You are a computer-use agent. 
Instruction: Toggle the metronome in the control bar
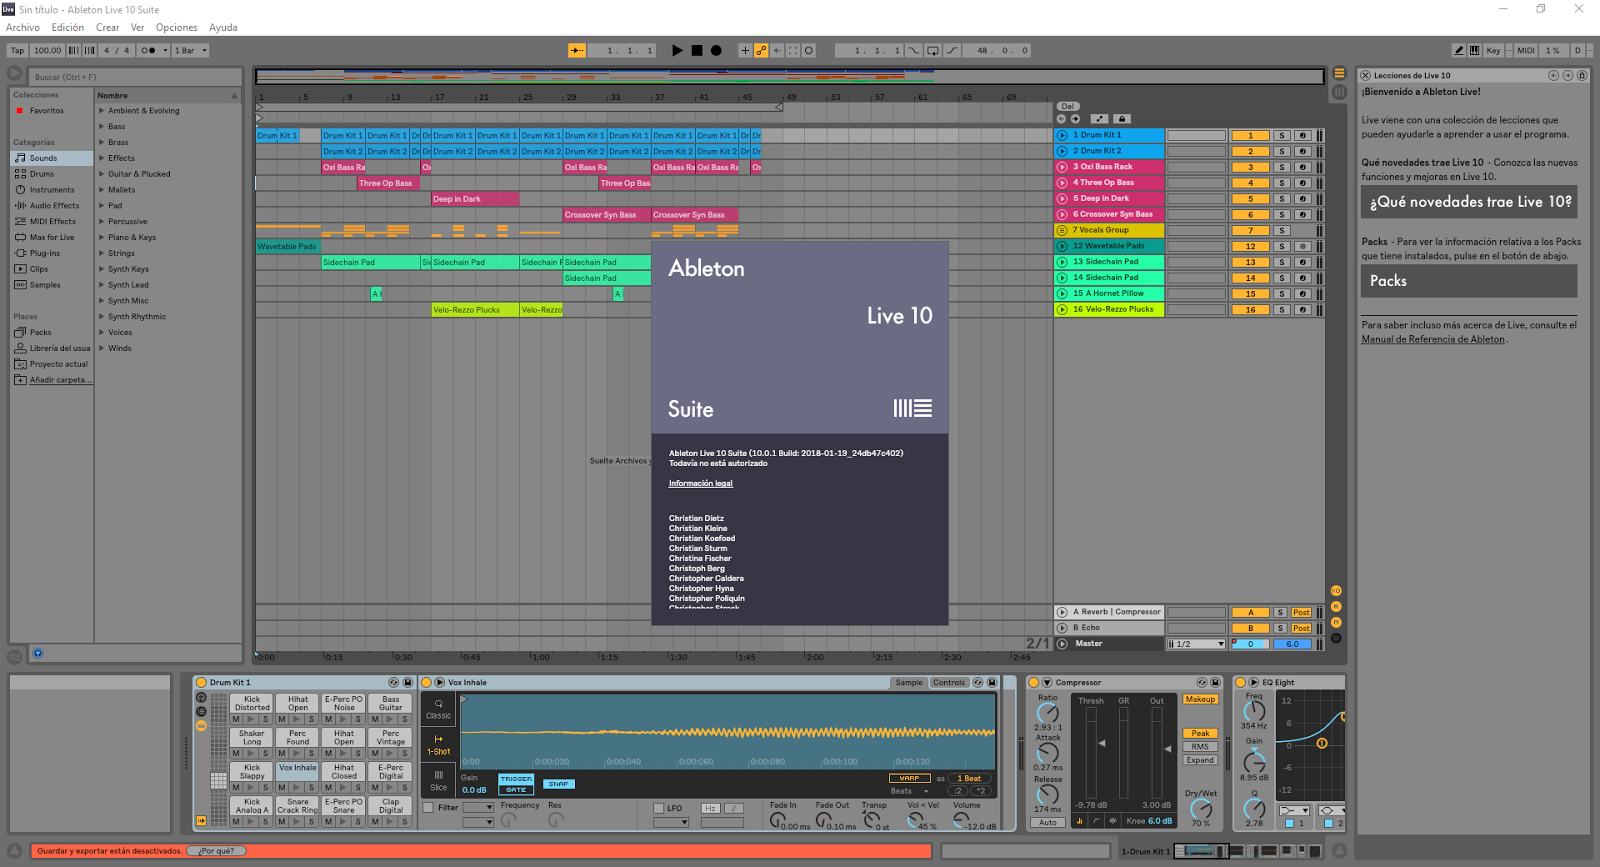click(x=149, y=50)
